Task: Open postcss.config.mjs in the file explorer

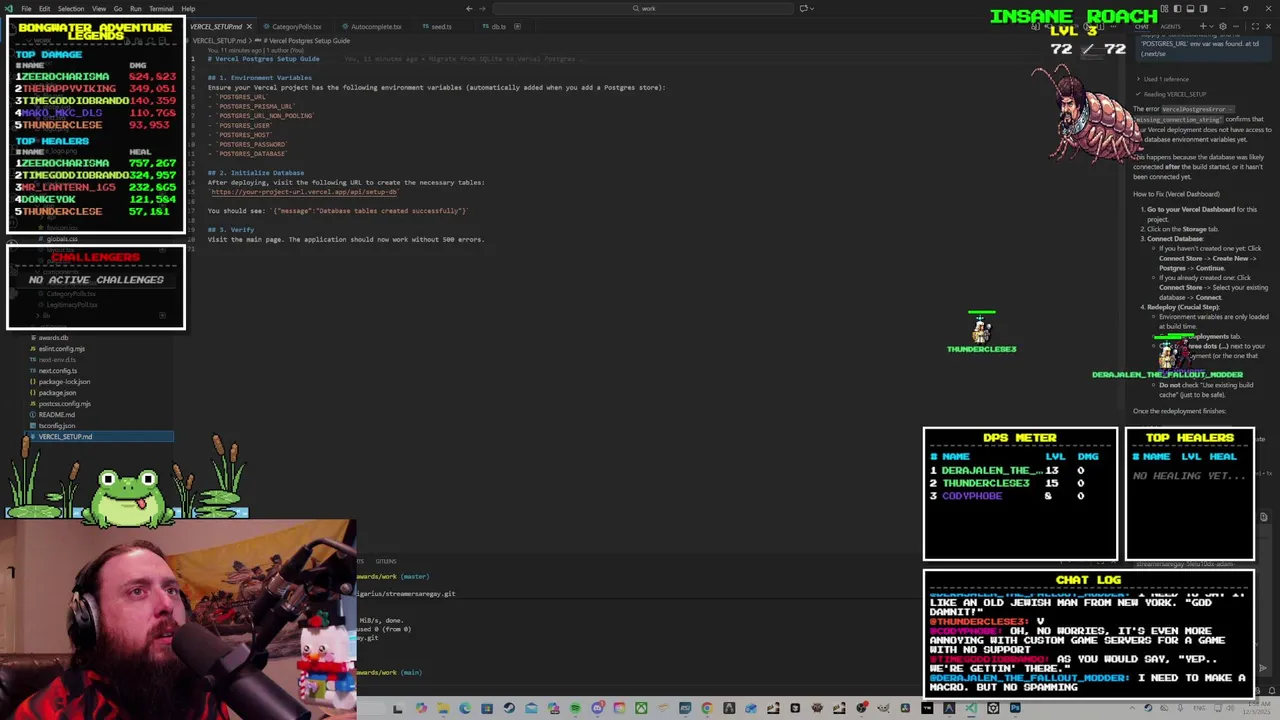Action: (65, 404)
